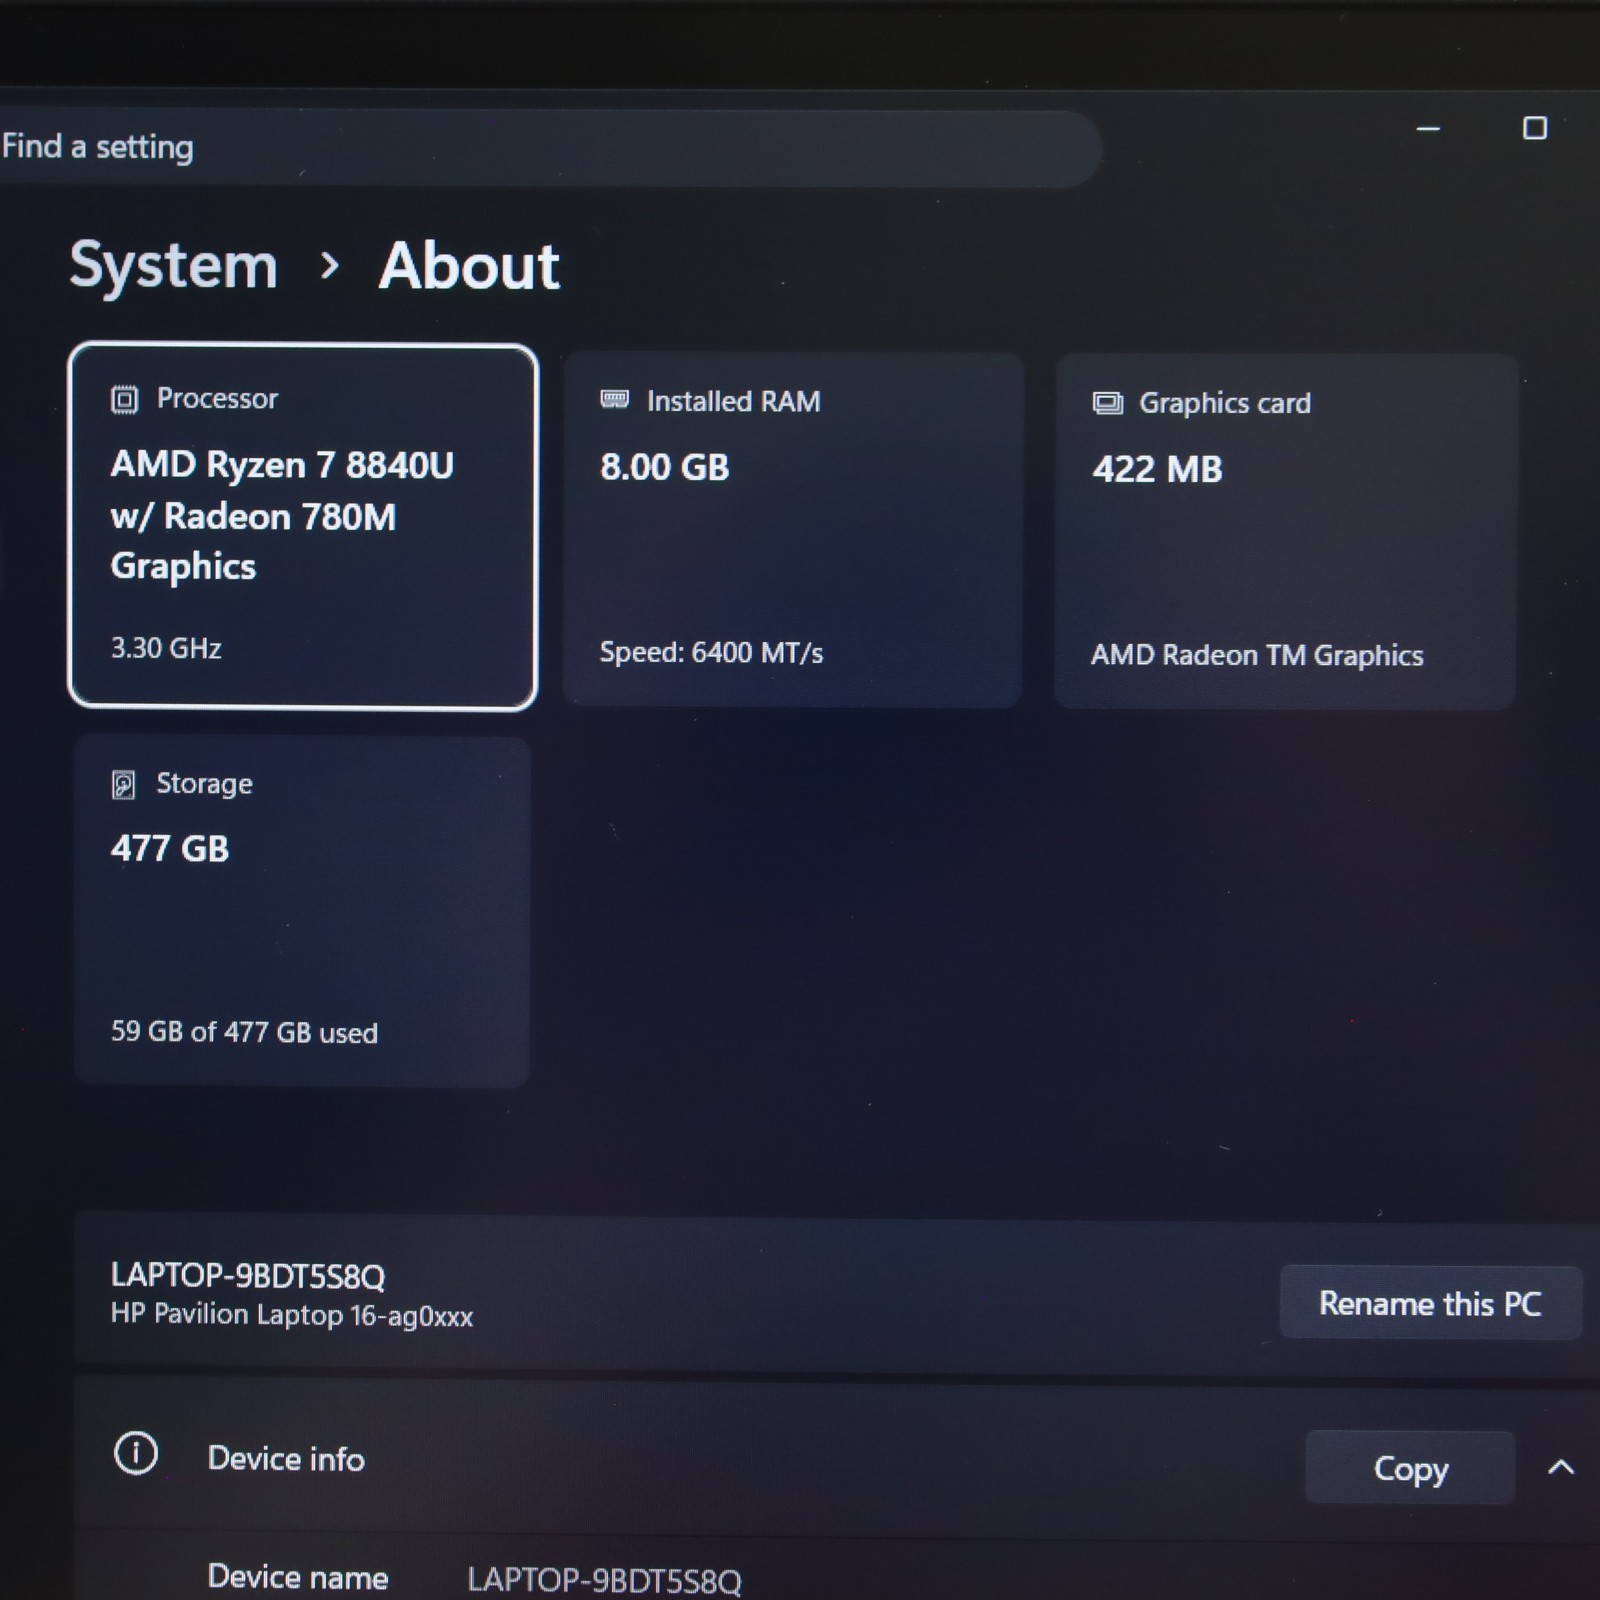The width and height of the screenshot is (1600, 1600).
Task: Click the Installed RAM label
Action: point(734,402)
